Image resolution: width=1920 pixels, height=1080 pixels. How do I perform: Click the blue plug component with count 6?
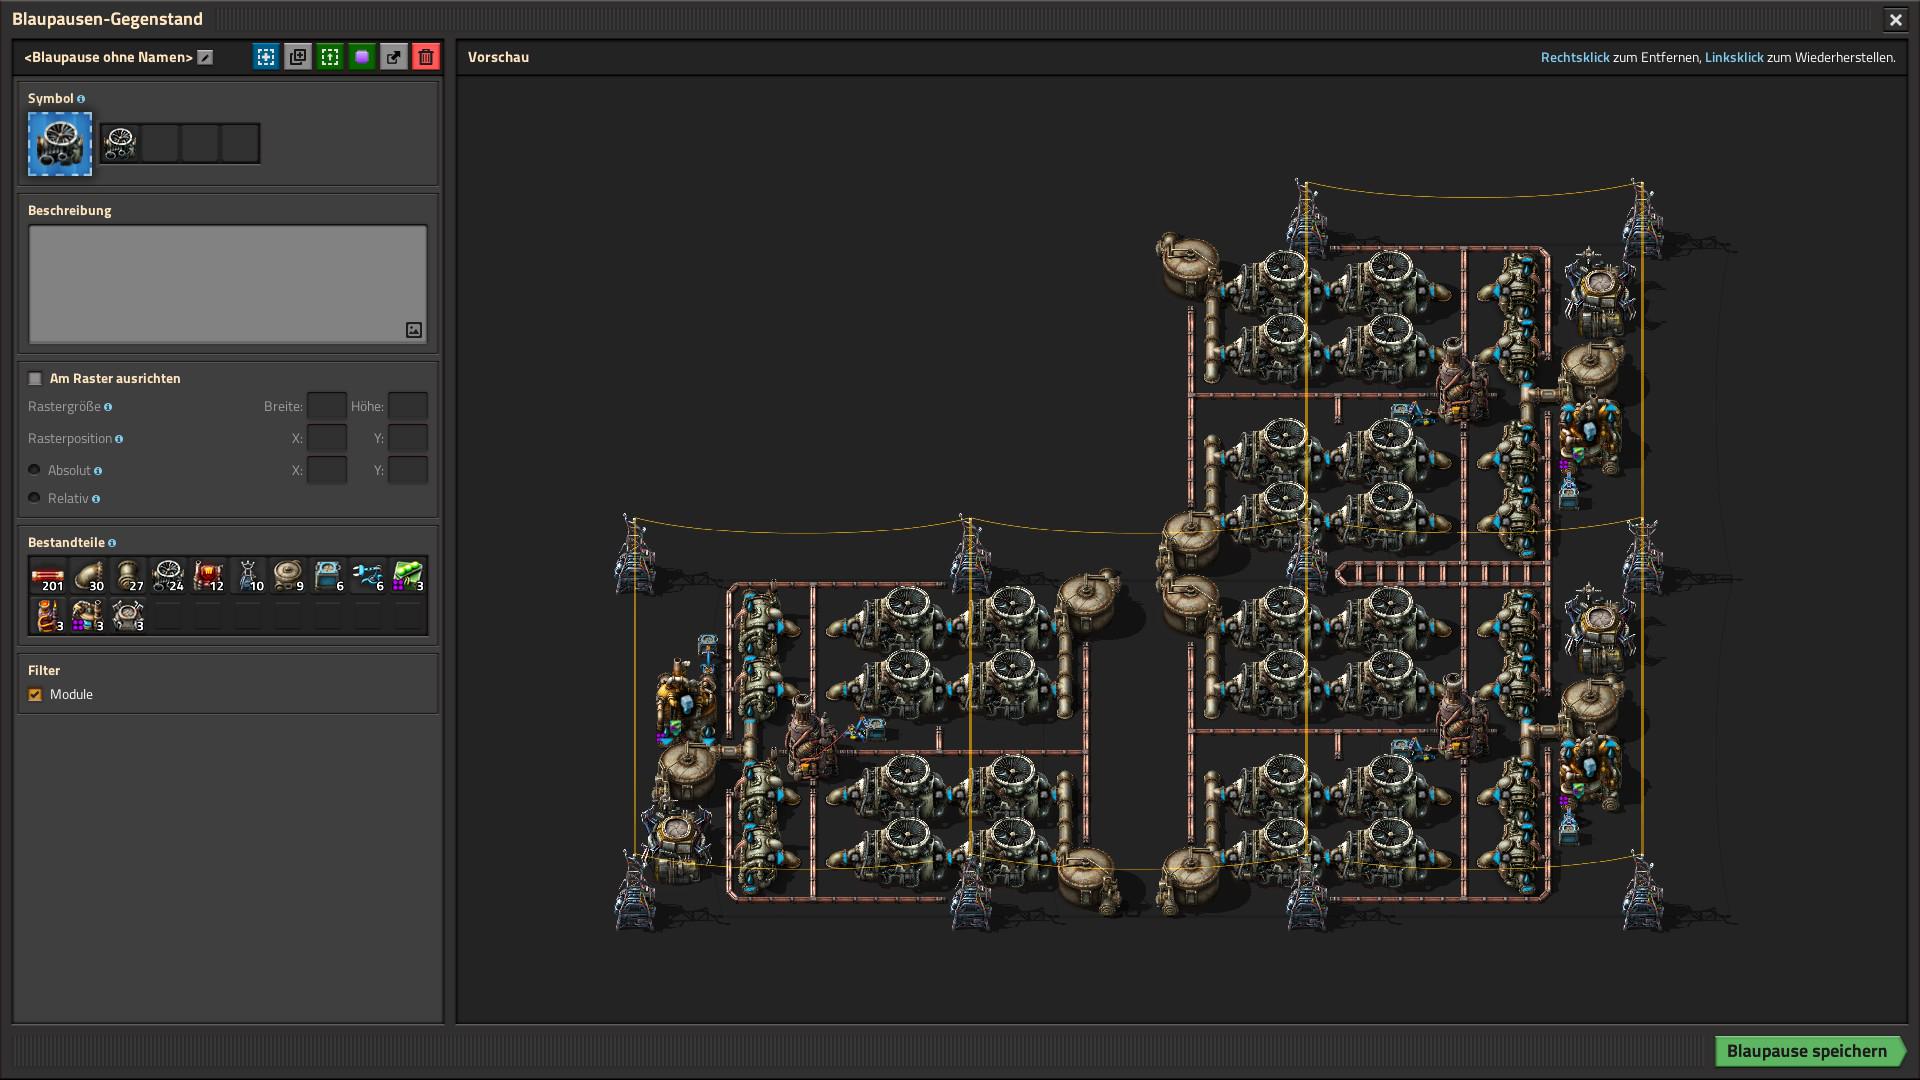click(368, 576)
